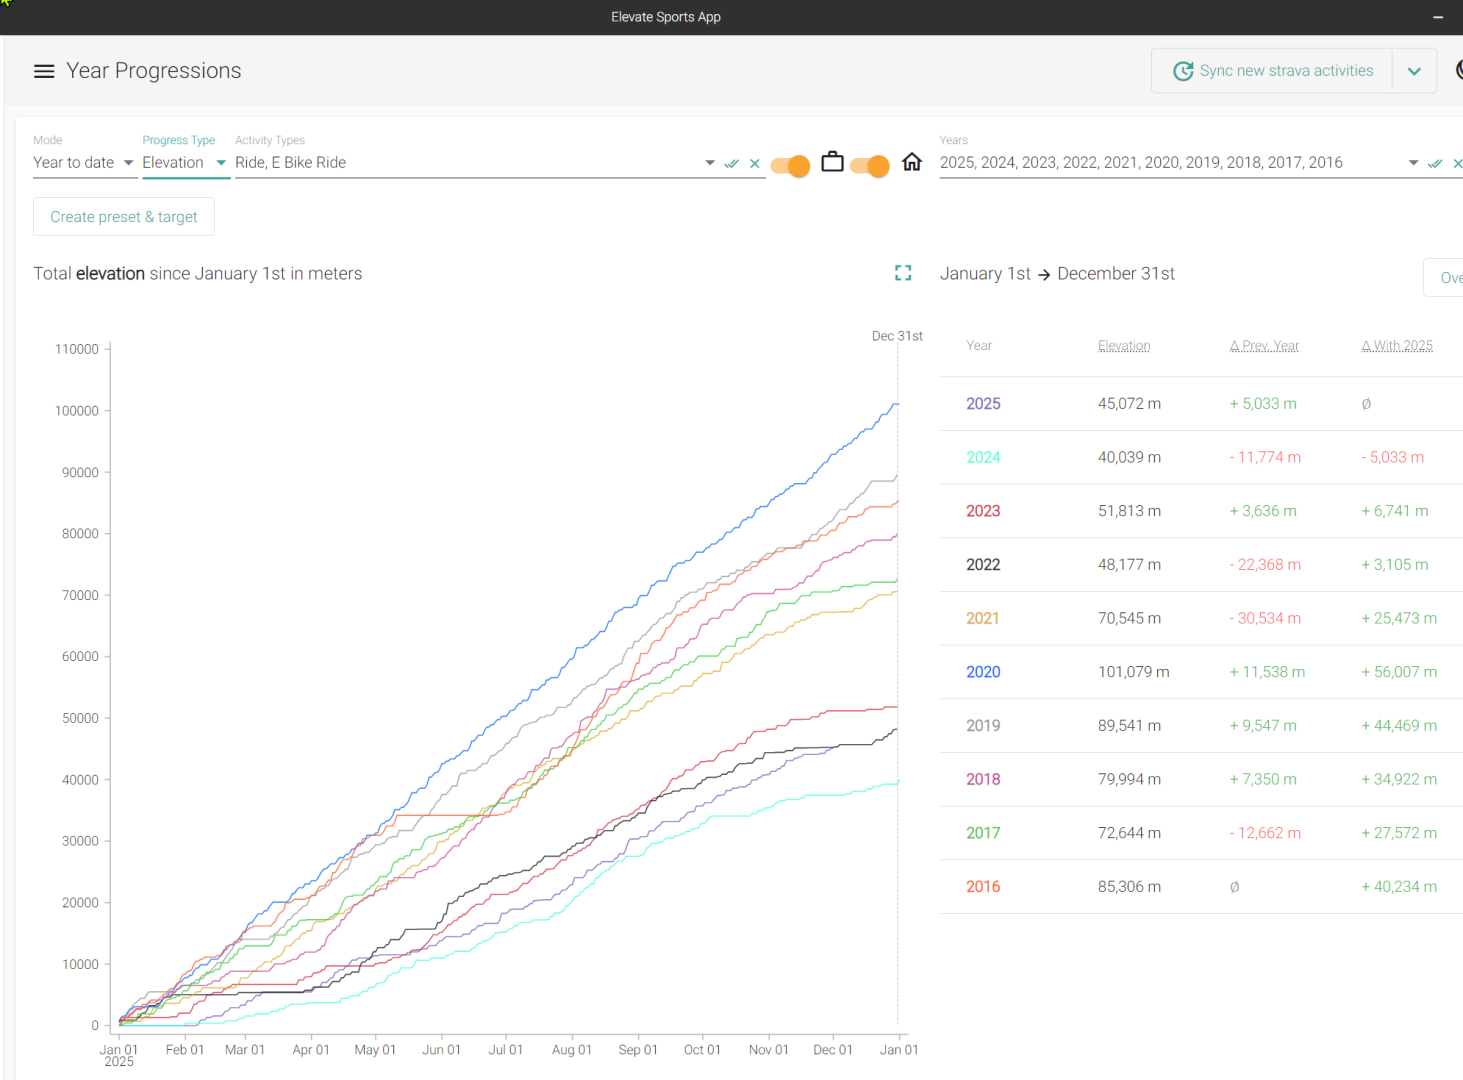Open the sync options chevron menu
1463x1080 pixels.
pos(1414,71)
